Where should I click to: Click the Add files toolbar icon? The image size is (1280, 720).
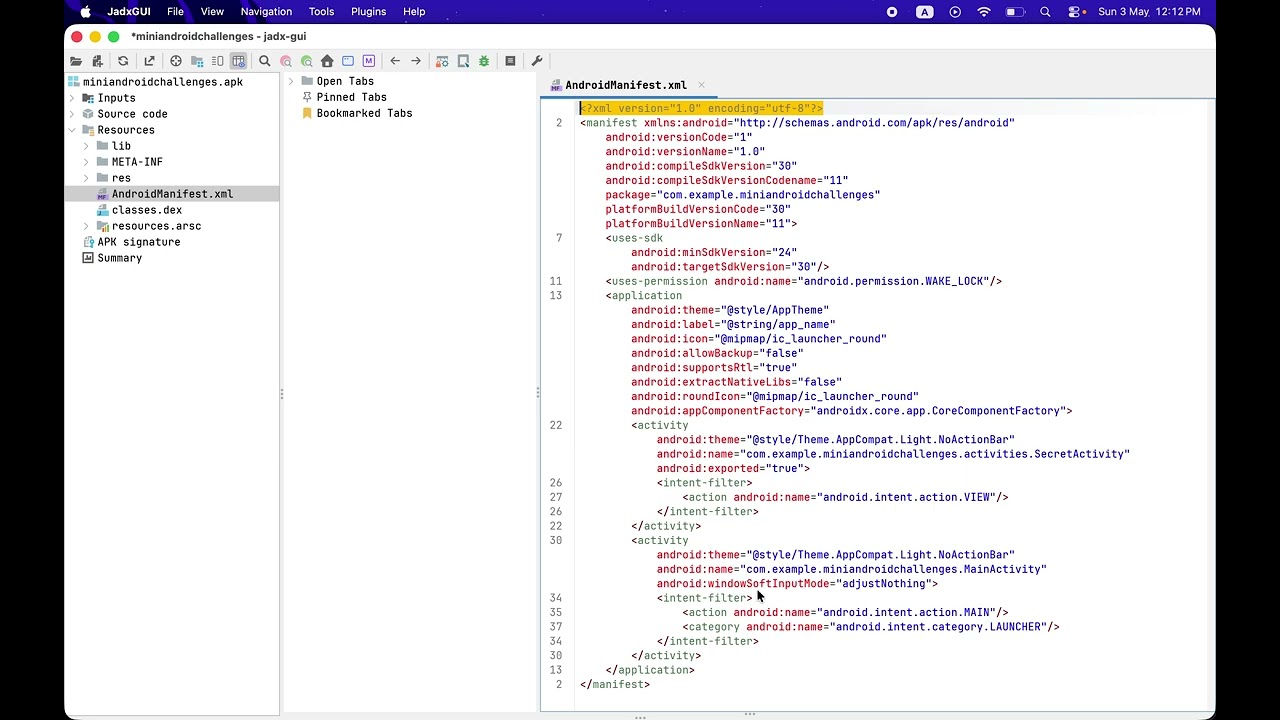click(x=97, y=61)
